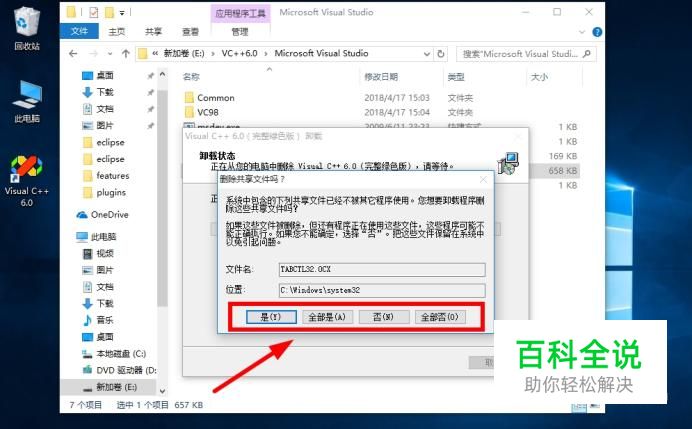This screenshot has width=692, height=429.
Task: Click the VC++6.0 breadcrumb in address bar
Action: point(240,53)
